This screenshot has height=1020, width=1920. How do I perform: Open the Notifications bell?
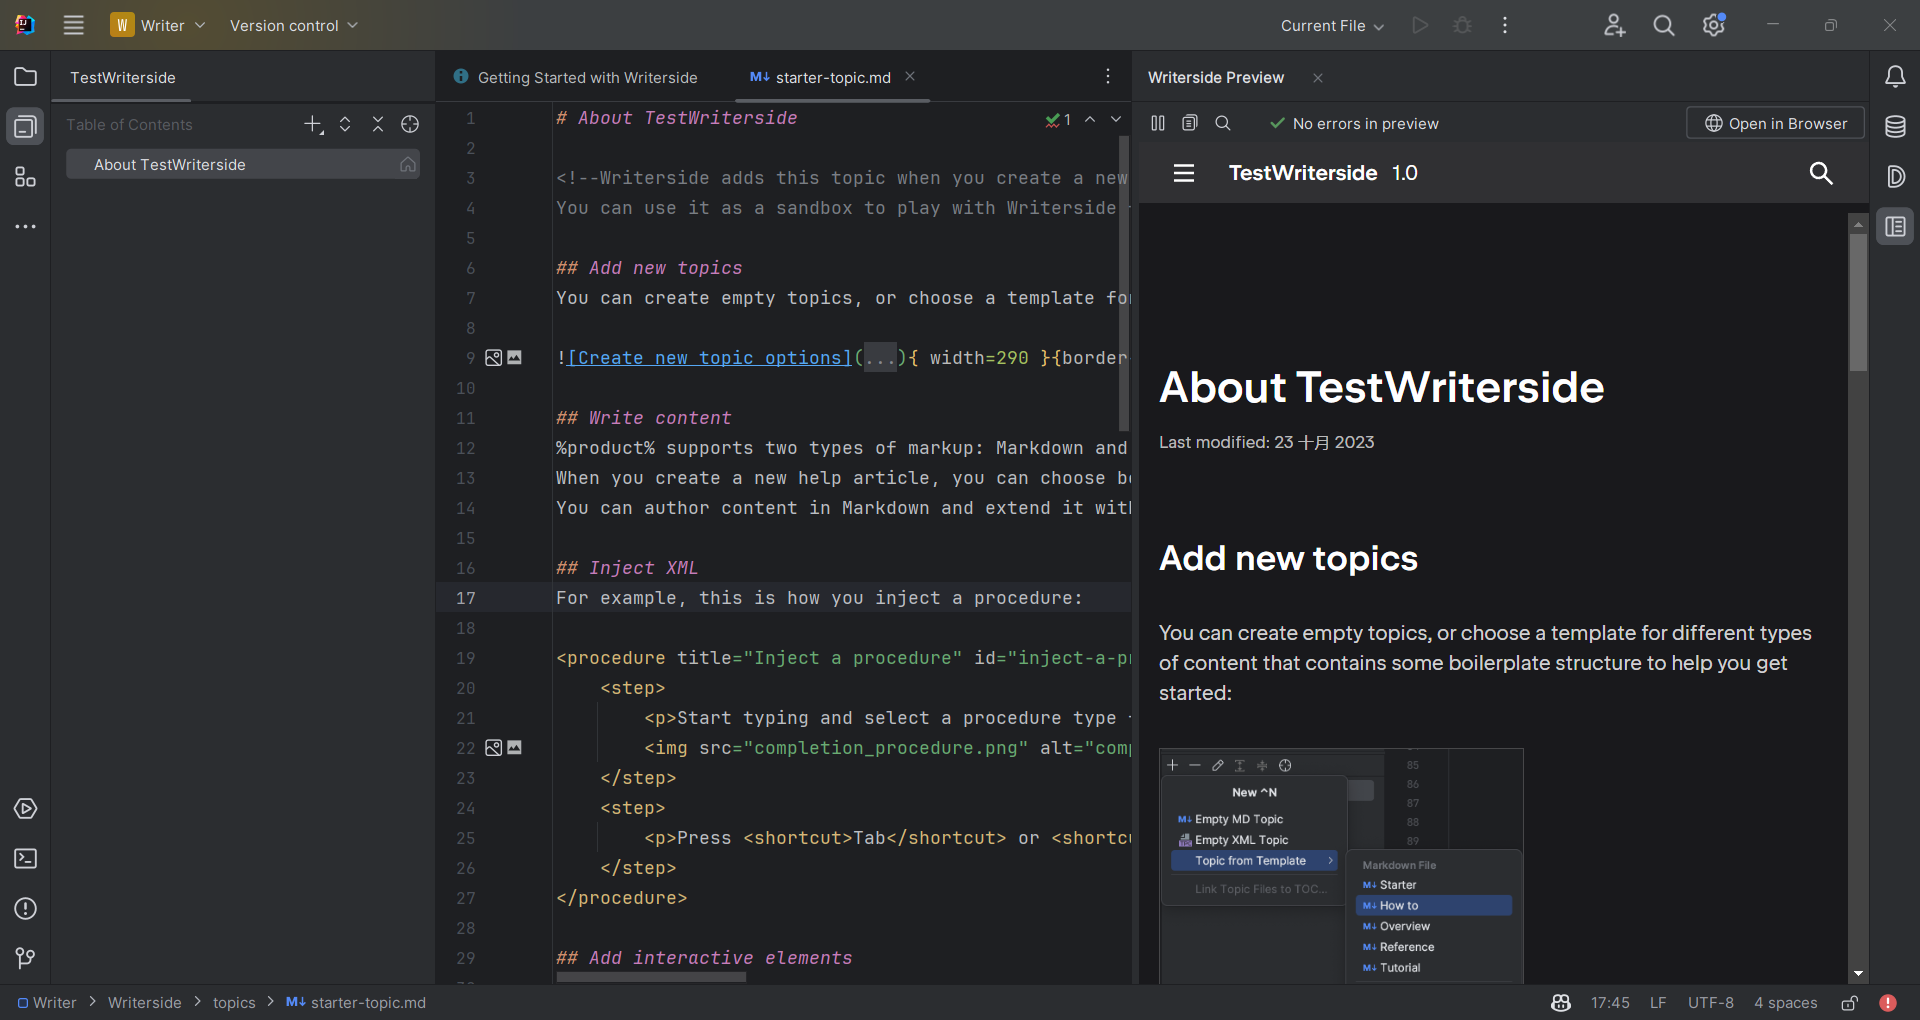tap(1895, 77)
